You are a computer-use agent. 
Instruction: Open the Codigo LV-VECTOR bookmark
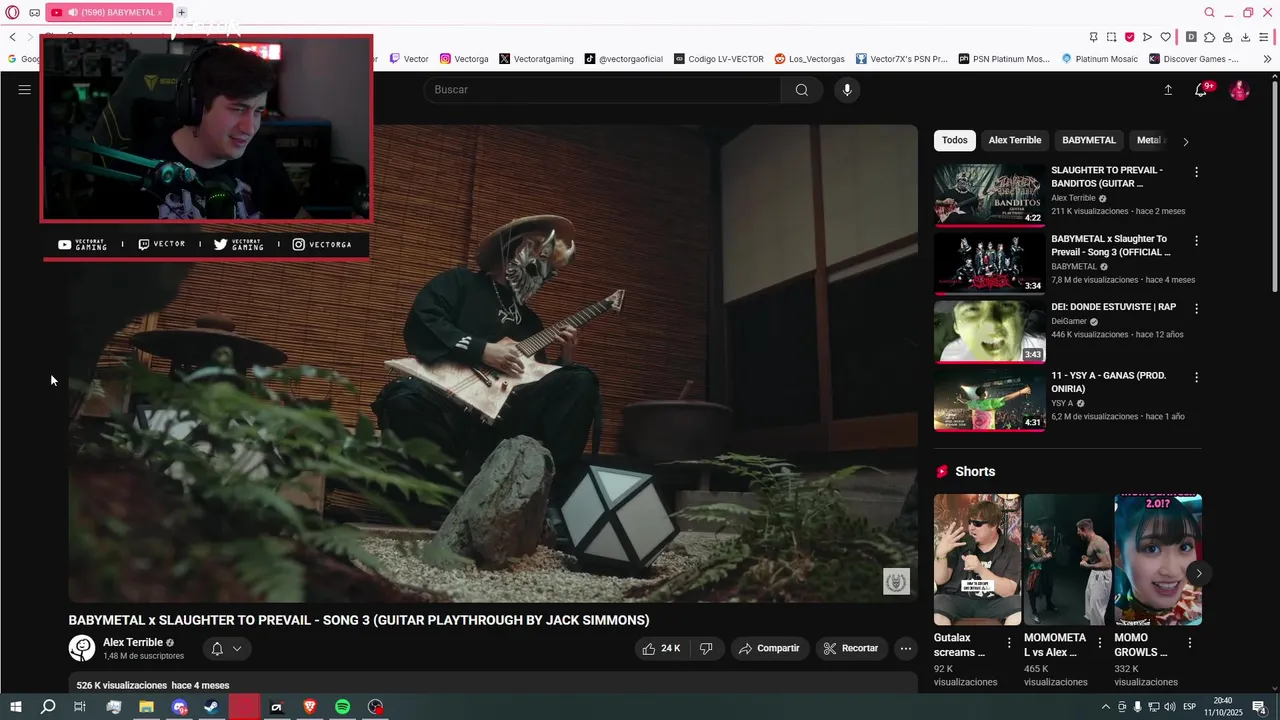click(719, 59)
